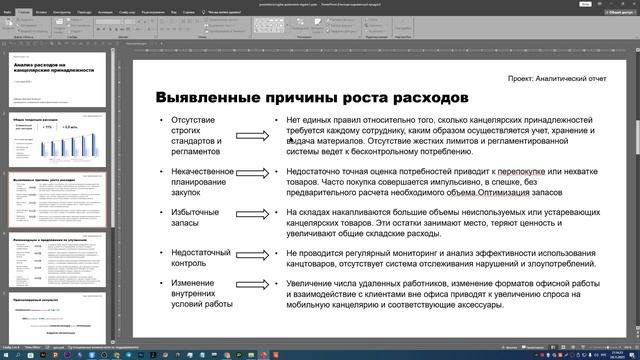This screenshot has width=640, height=360.
Task: Open the Font dialog launcher
Action: pos(155,37)
